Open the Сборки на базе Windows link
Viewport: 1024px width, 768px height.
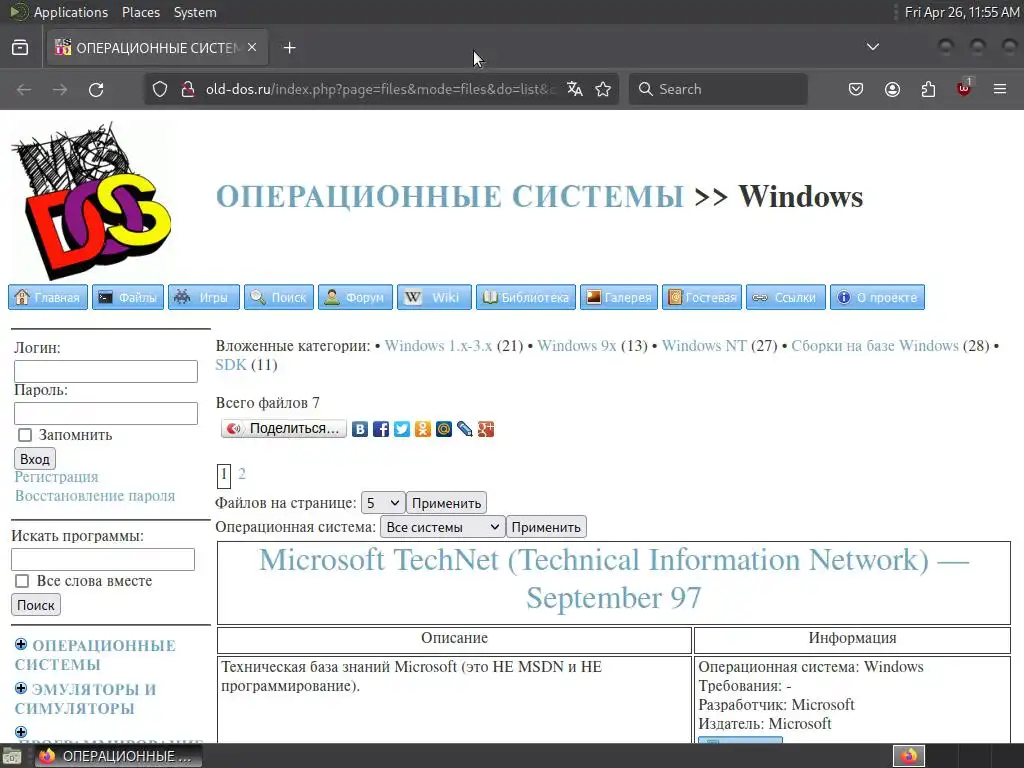click(875, 345)
